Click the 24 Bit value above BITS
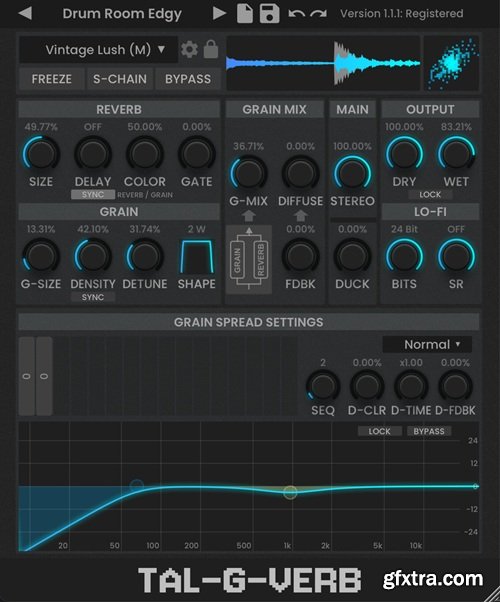500x602 pixels. (404, 229)
